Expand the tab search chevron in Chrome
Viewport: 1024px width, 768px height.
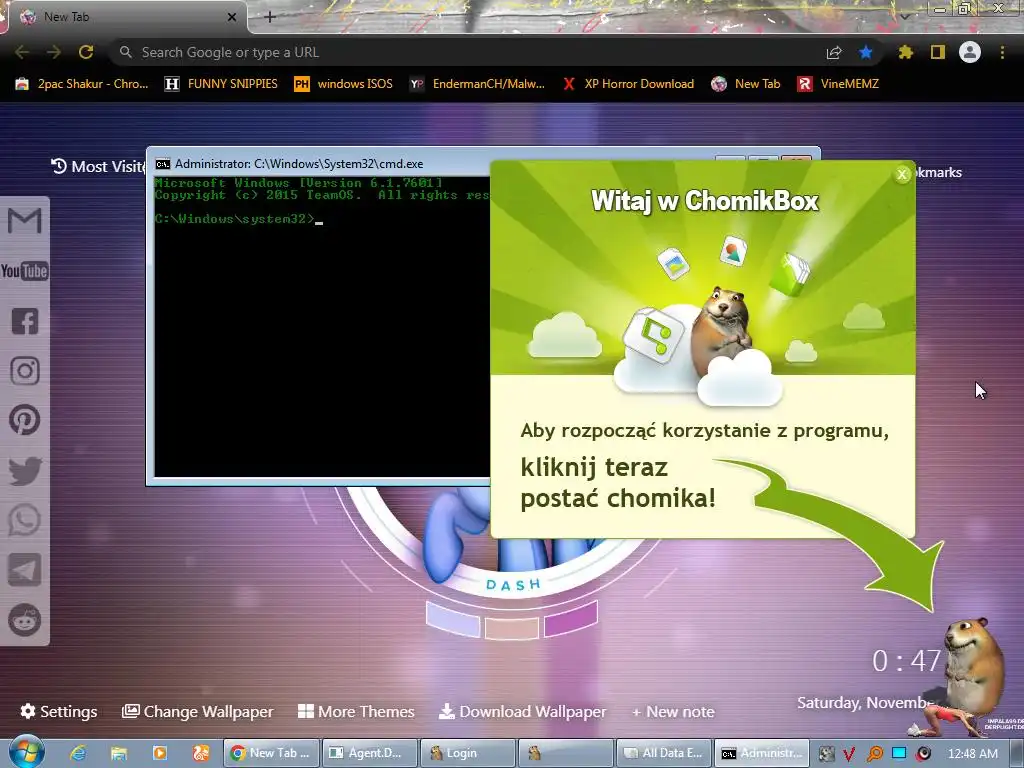[904, 16]
